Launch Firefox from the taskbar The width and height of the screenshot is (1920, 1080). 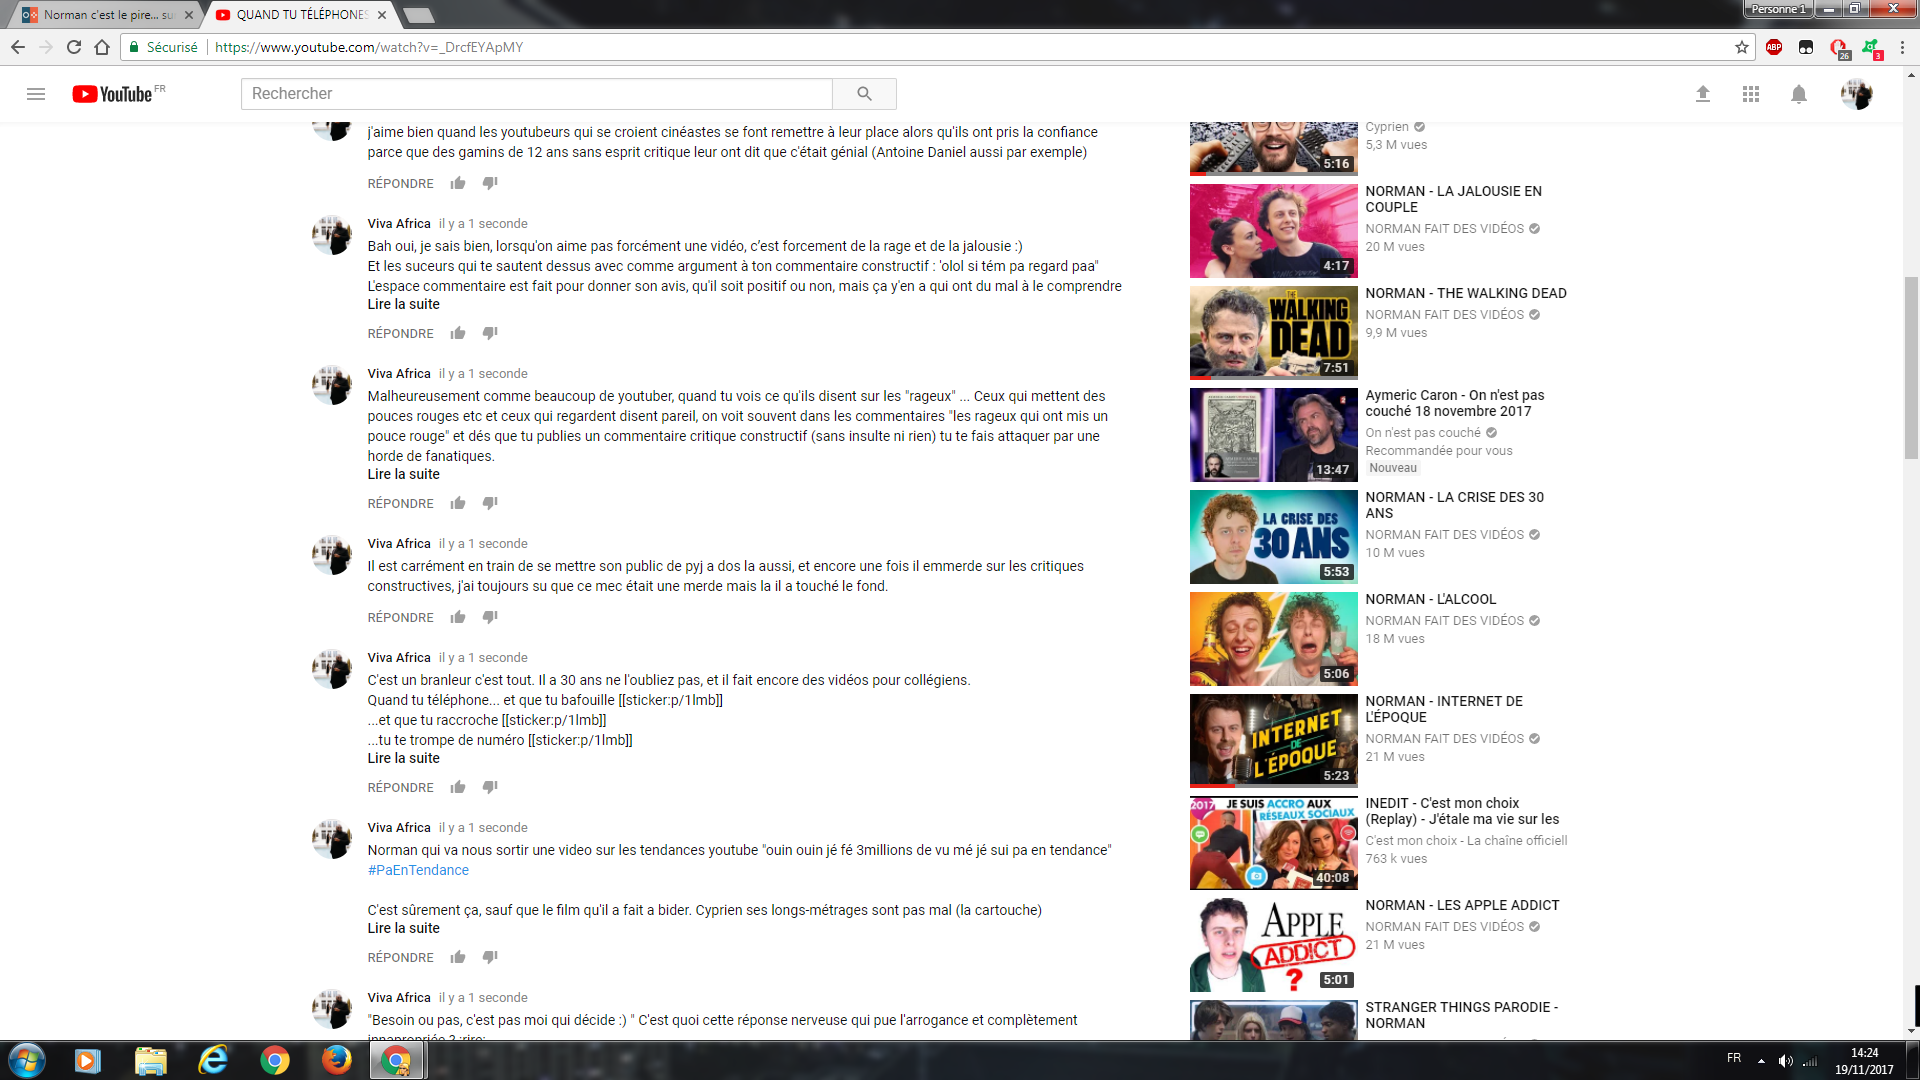tap(336, 1060)
